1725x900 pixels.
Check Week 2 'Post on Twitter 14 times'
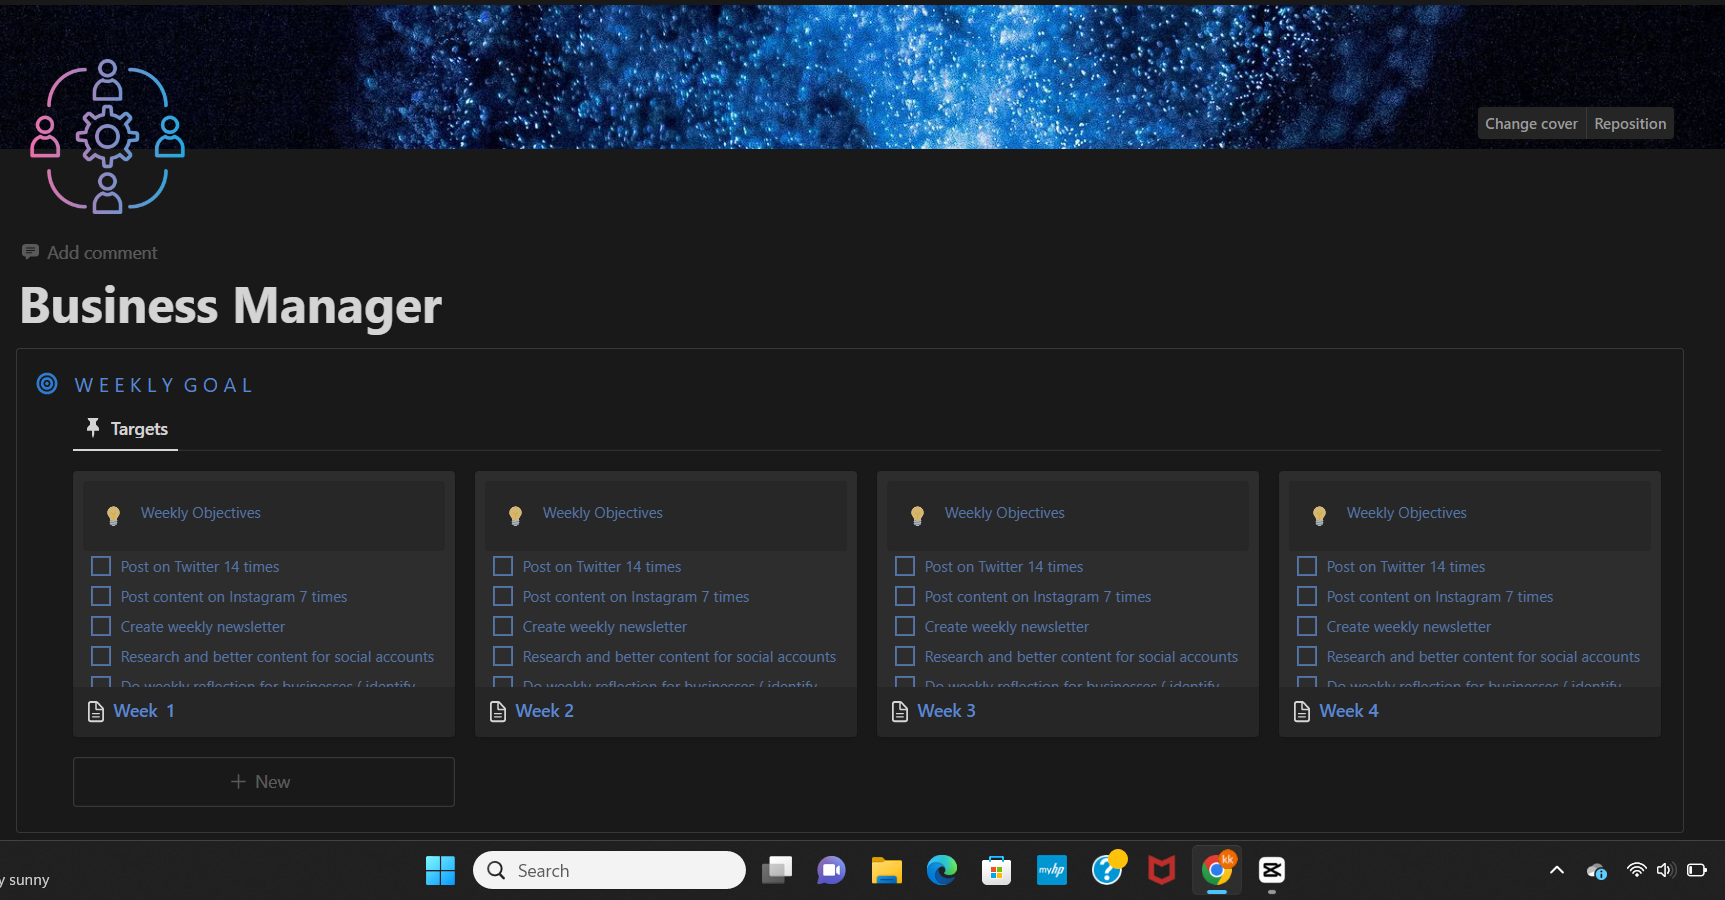click(x=503, y=567)
